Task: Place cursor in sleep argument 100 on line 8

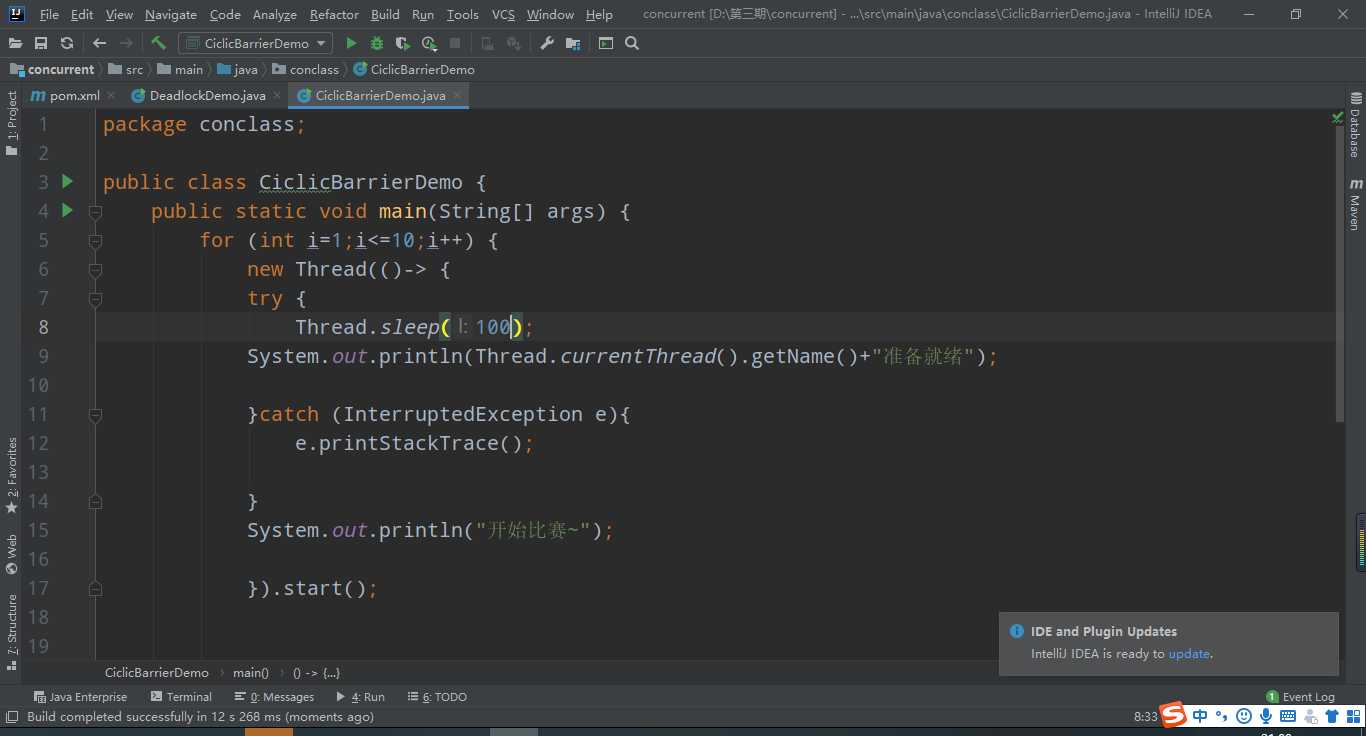Action: (493, 327)
